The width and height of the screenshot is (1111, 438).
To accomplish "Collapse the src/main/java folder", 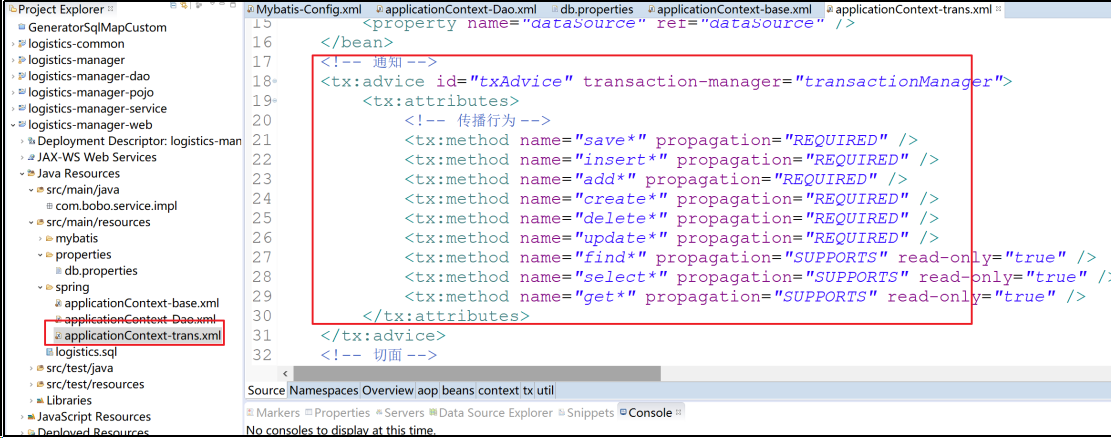I will (31, 190).
